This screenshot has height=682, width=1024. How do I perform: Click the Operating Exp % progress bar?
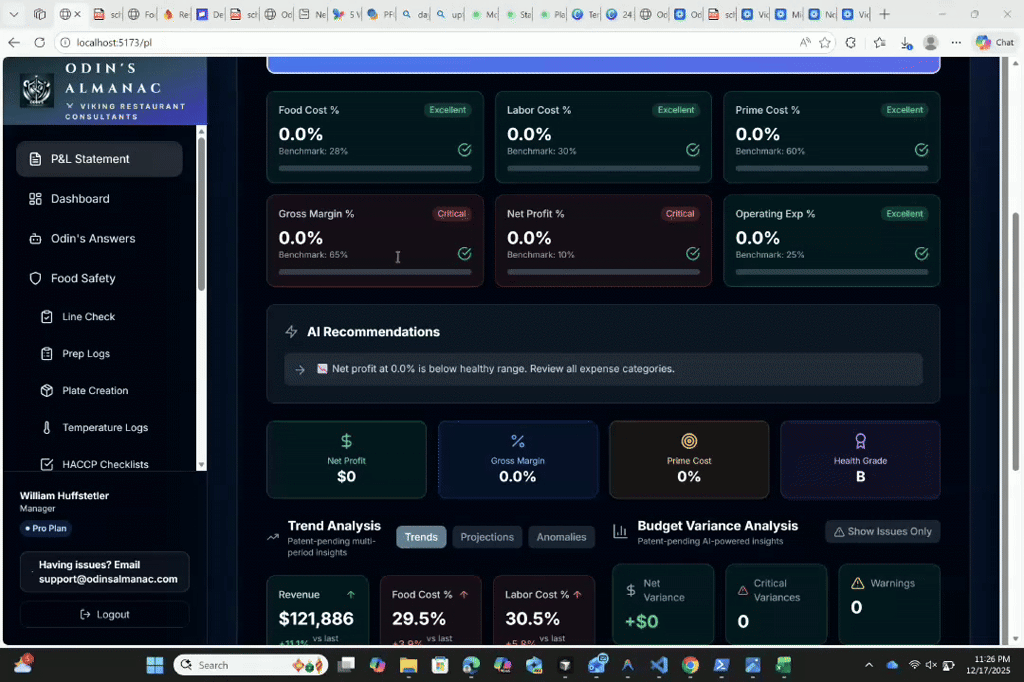pyautogui.click(x=832, y=272)
